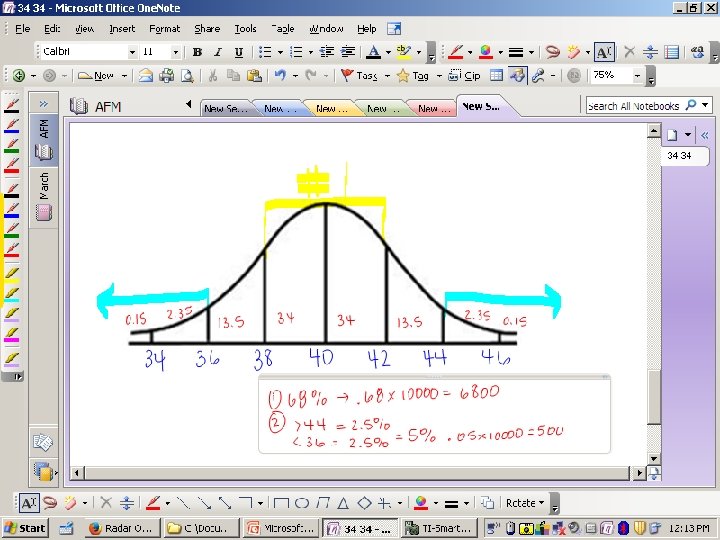Screen dimensions: 720x540
Task: Open the Share menu
Action: click(207, 28)
